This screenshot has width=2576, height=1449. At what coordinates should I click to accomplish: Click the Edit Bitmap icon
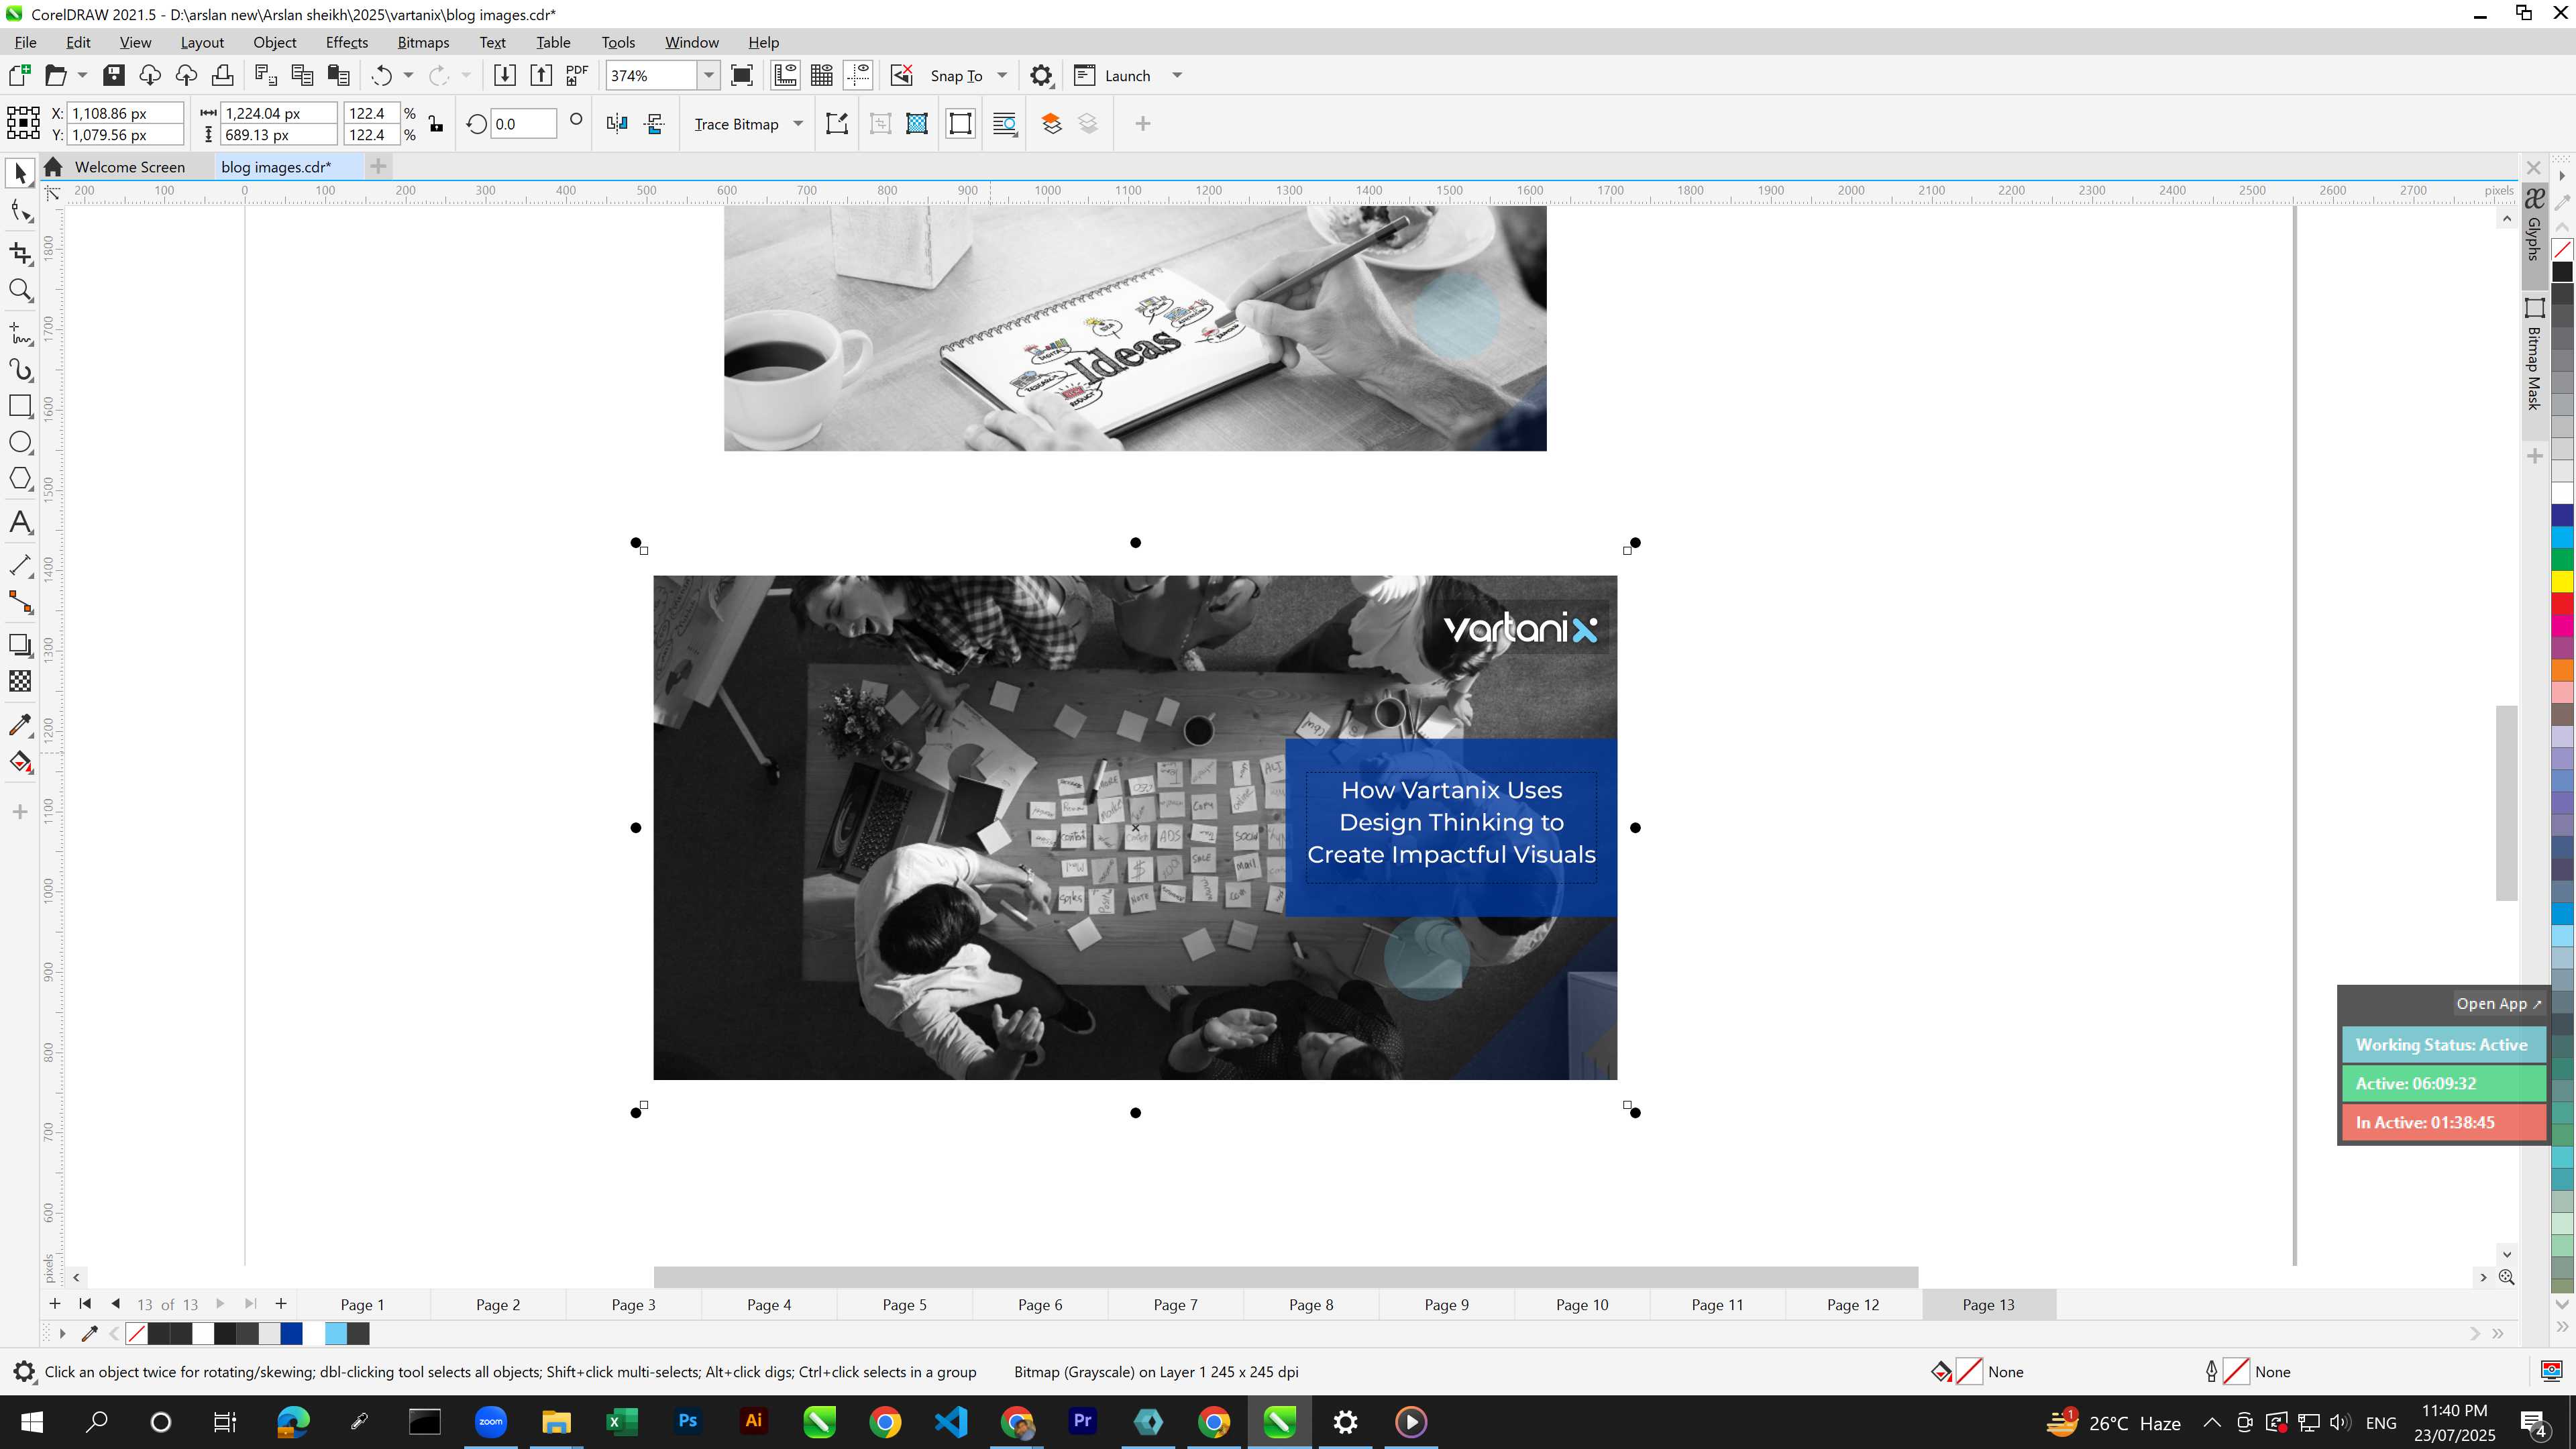coord(836,124)
